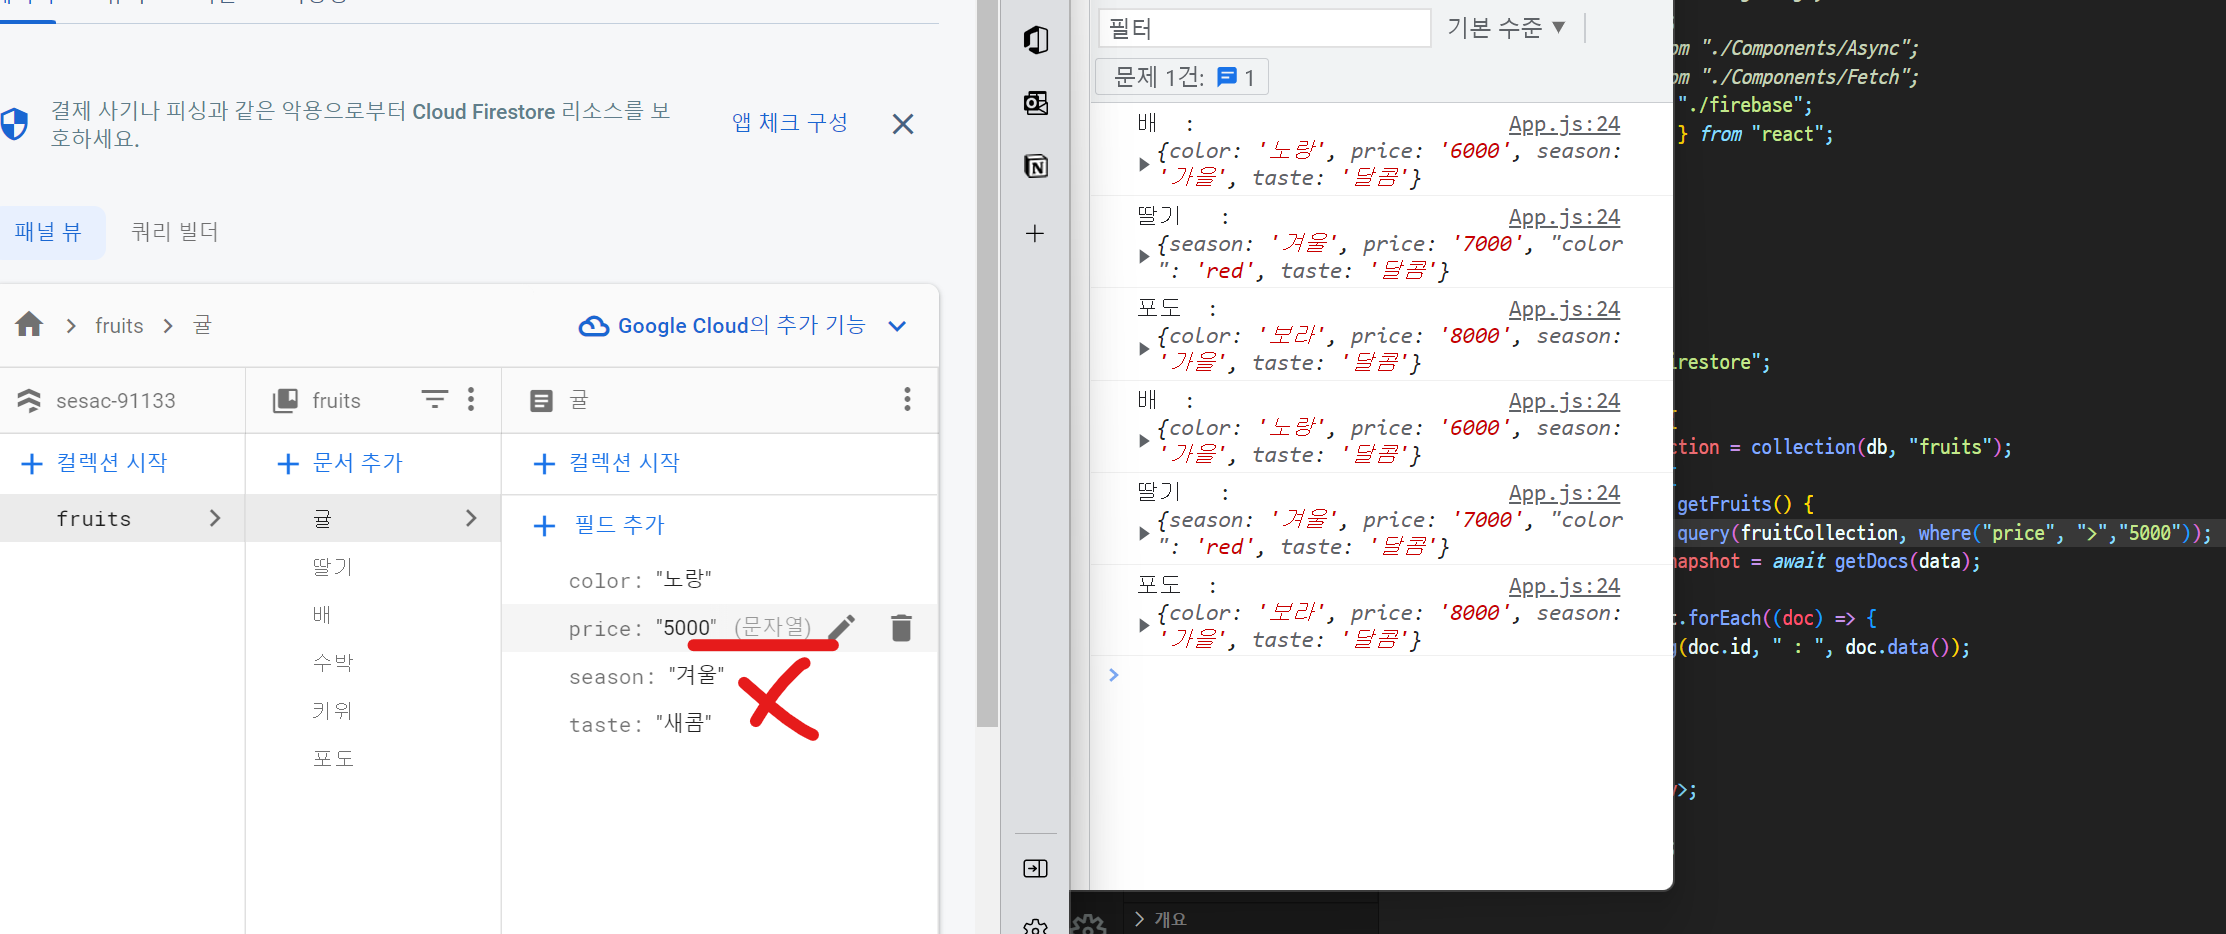Expand the second 딸기 log object
This screenshot has width=2226, height=934.
pos(1143,533)
